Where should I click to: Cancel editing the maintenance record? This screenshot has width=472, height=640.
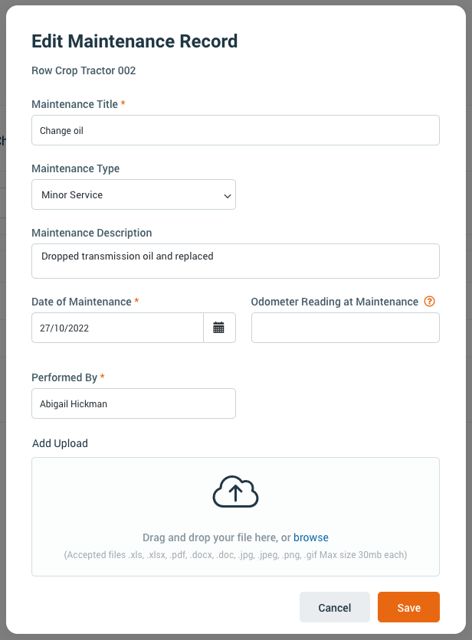pyautogui.click(x=335, y=607)
